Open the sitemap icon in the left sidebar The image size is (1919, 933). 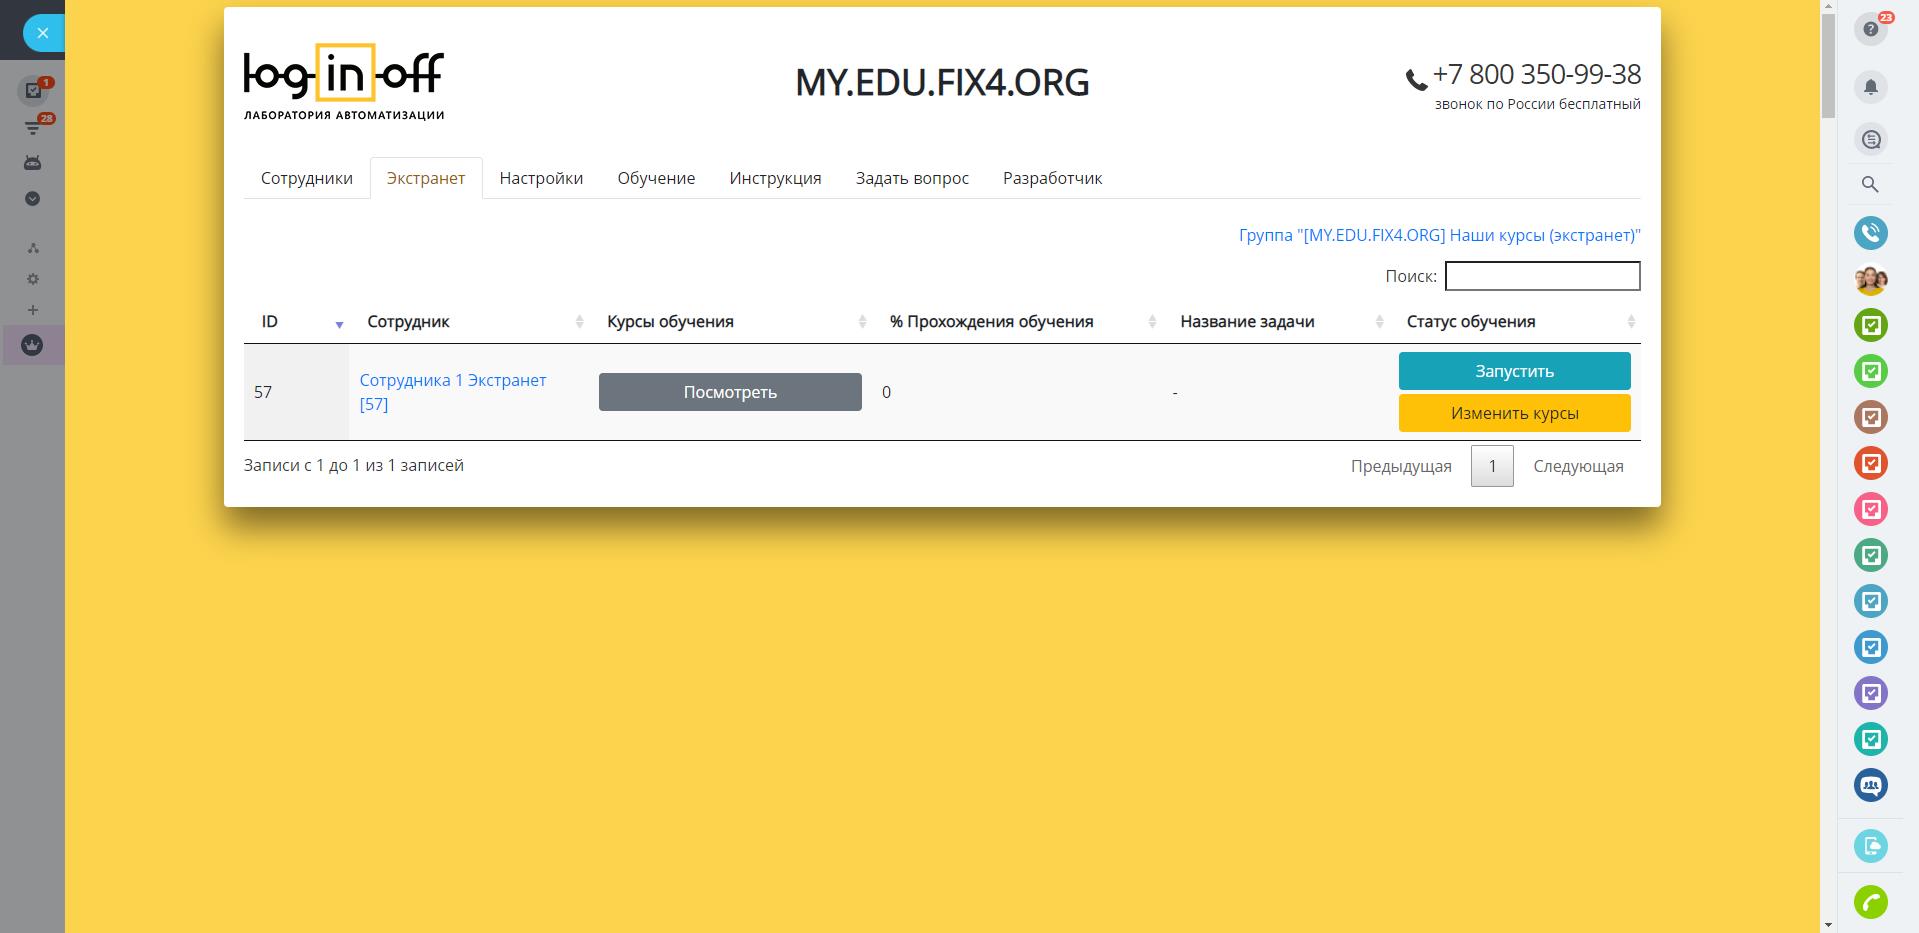coord(32,248)
